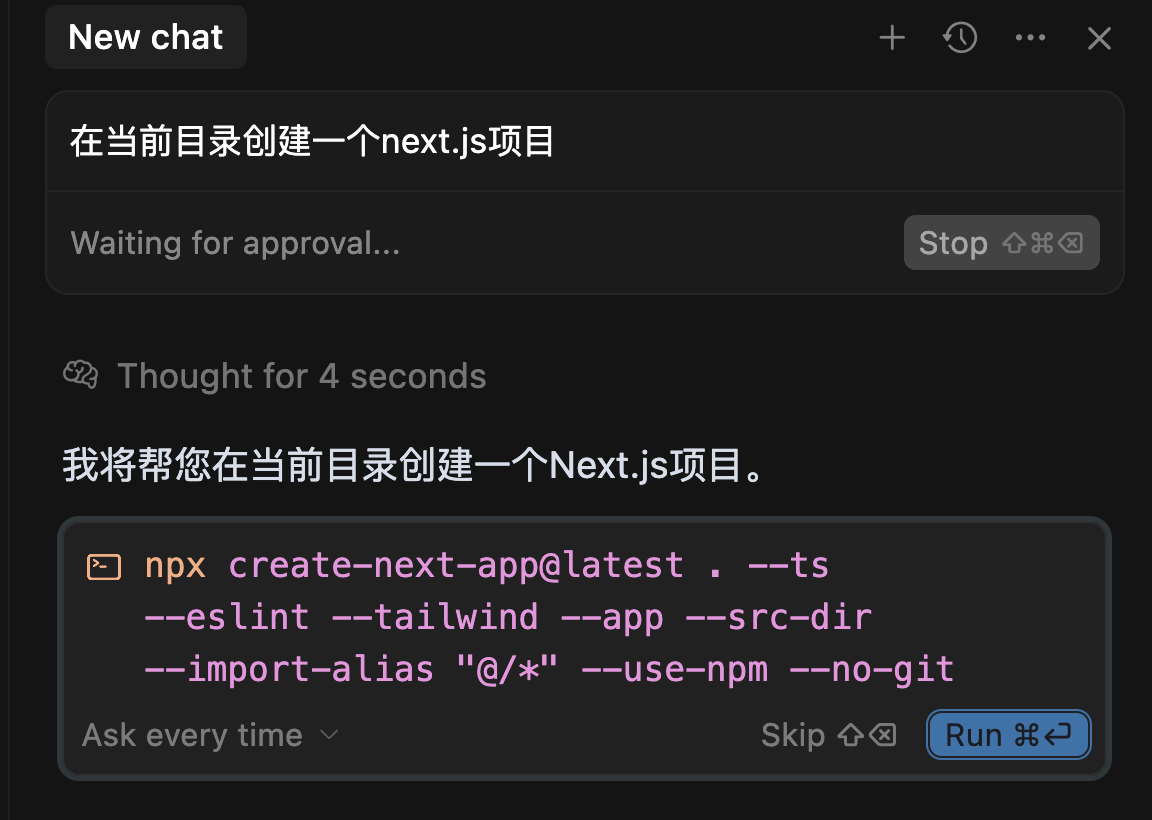Viewport: 1152px width, 820px height.
Task: Skip the proposed terminal command
Action: coord(793,736)
